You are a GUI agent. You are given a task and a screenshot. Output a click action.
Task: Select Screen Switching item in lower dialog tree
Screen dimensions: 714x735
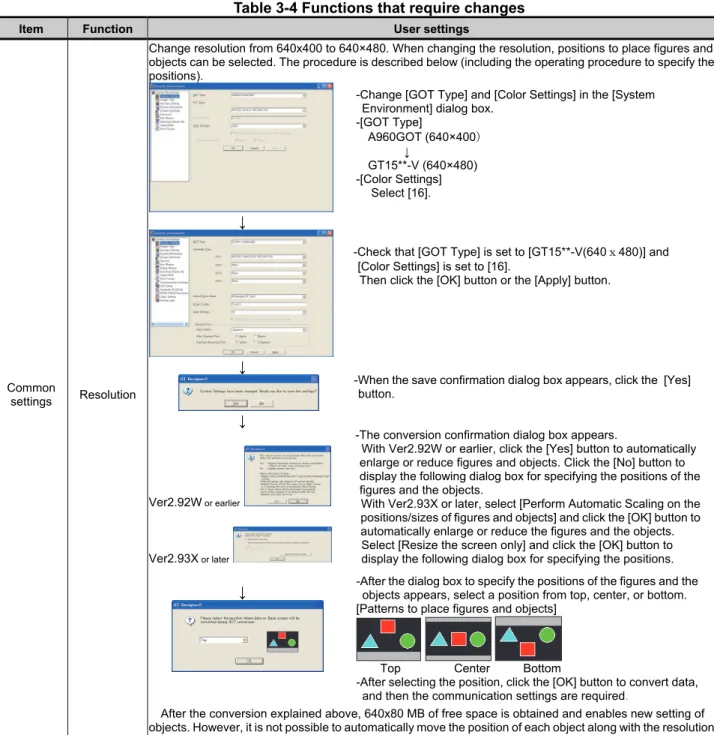pos(170,257)
